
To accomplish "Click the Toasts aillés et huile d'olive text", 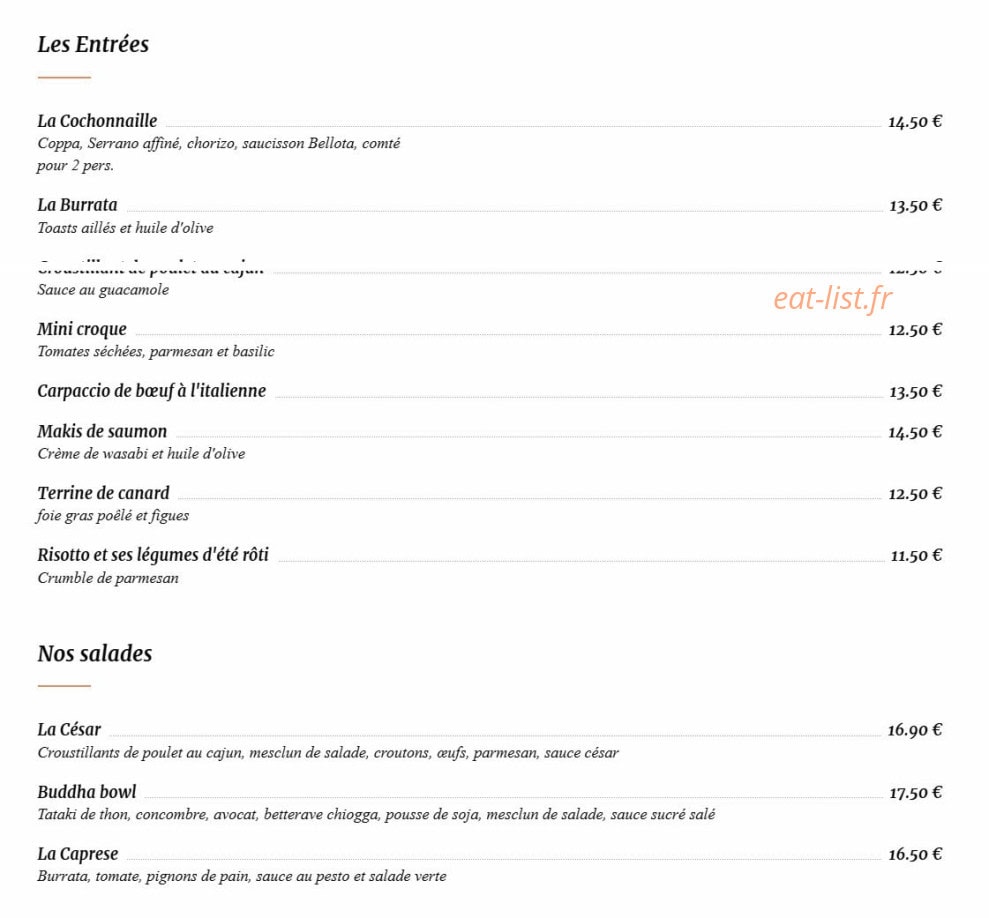I will pyautogui.click(x=125, y=228).
